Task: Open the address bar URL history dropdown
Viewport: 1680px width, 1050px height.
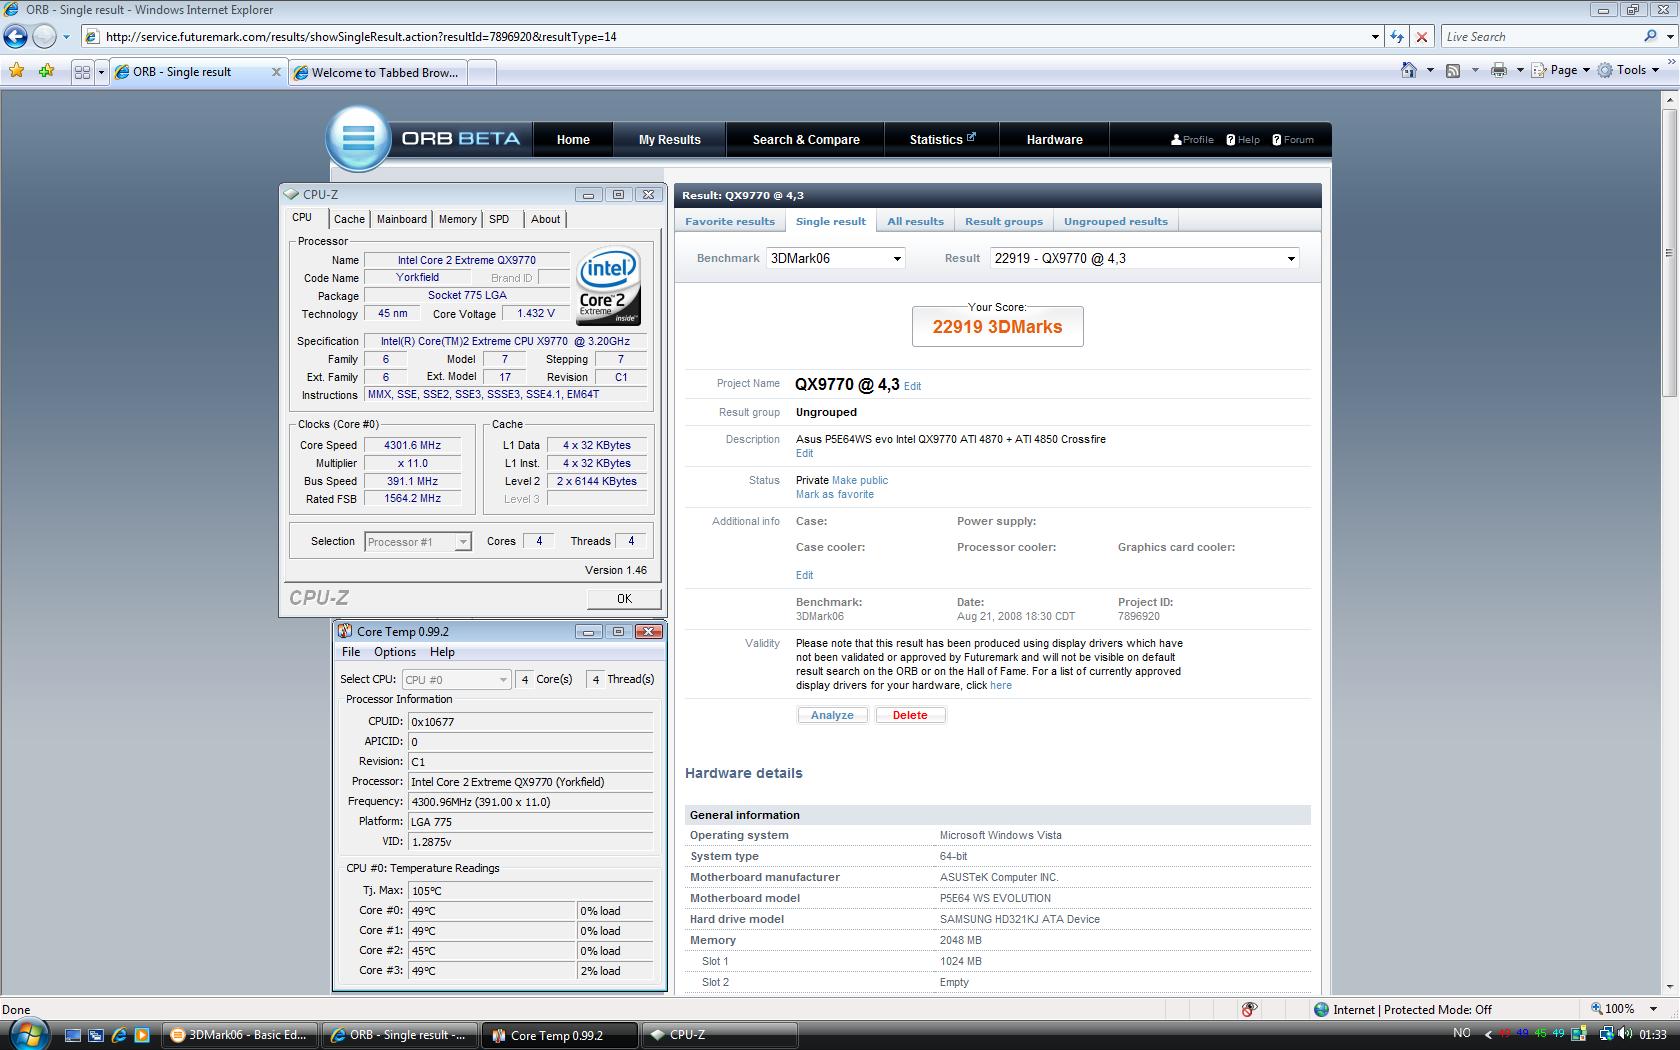Action: tap(1375, 37)
